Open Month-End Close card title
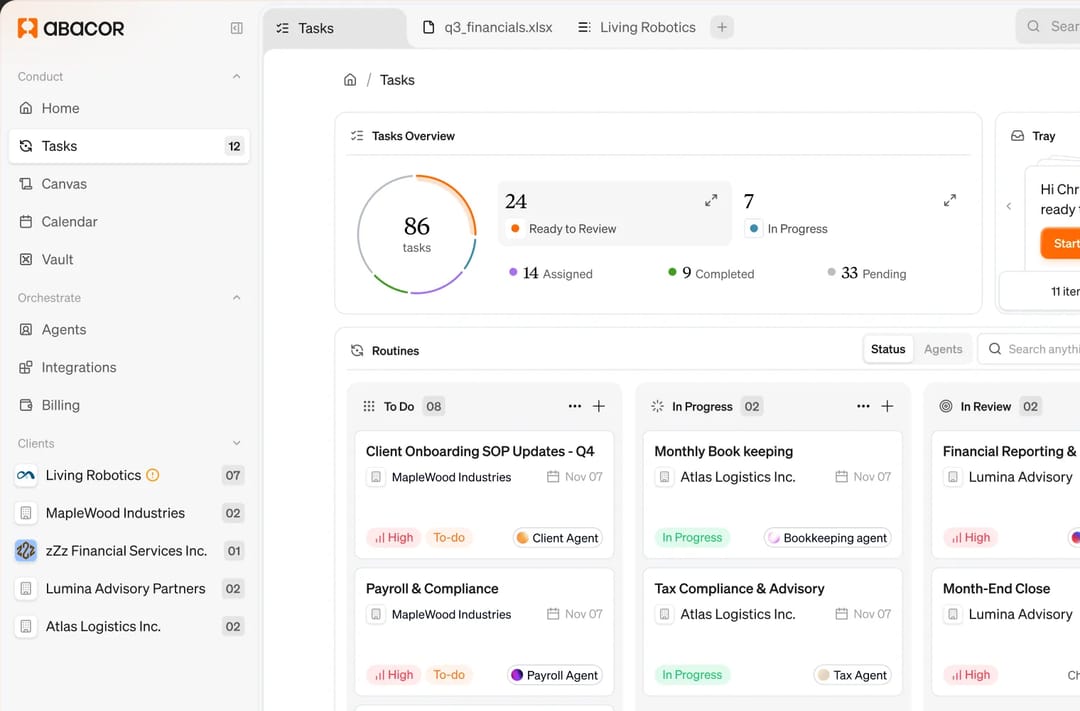The height and width of the screenshot is (711, 1080). coord(996,588)
